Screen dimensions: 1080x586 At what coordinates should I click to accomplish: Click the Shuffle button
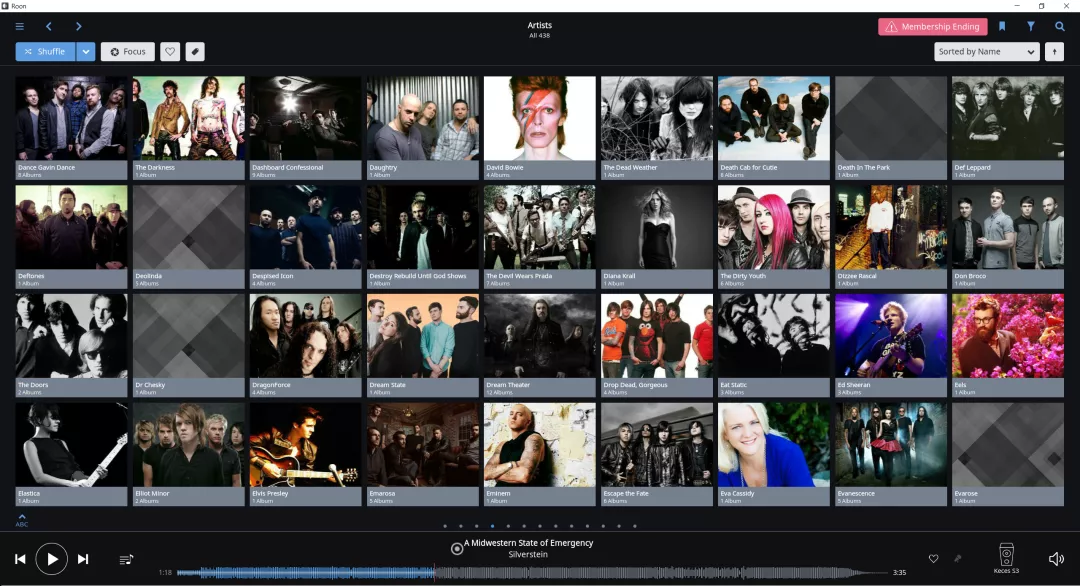pos(45,52)
